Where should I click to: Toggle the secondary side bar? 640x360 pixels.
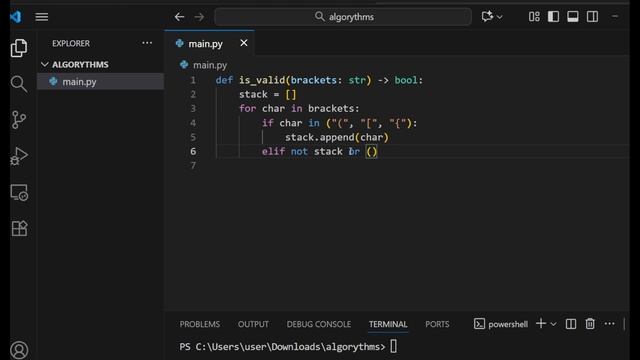point(592,17)
